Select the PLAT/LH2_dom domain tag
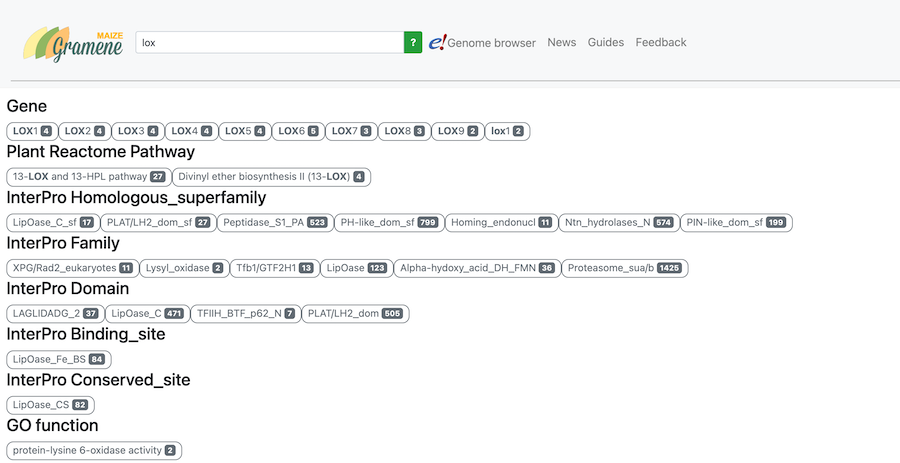This screenshot has height=463, width=900. (355, 314)
